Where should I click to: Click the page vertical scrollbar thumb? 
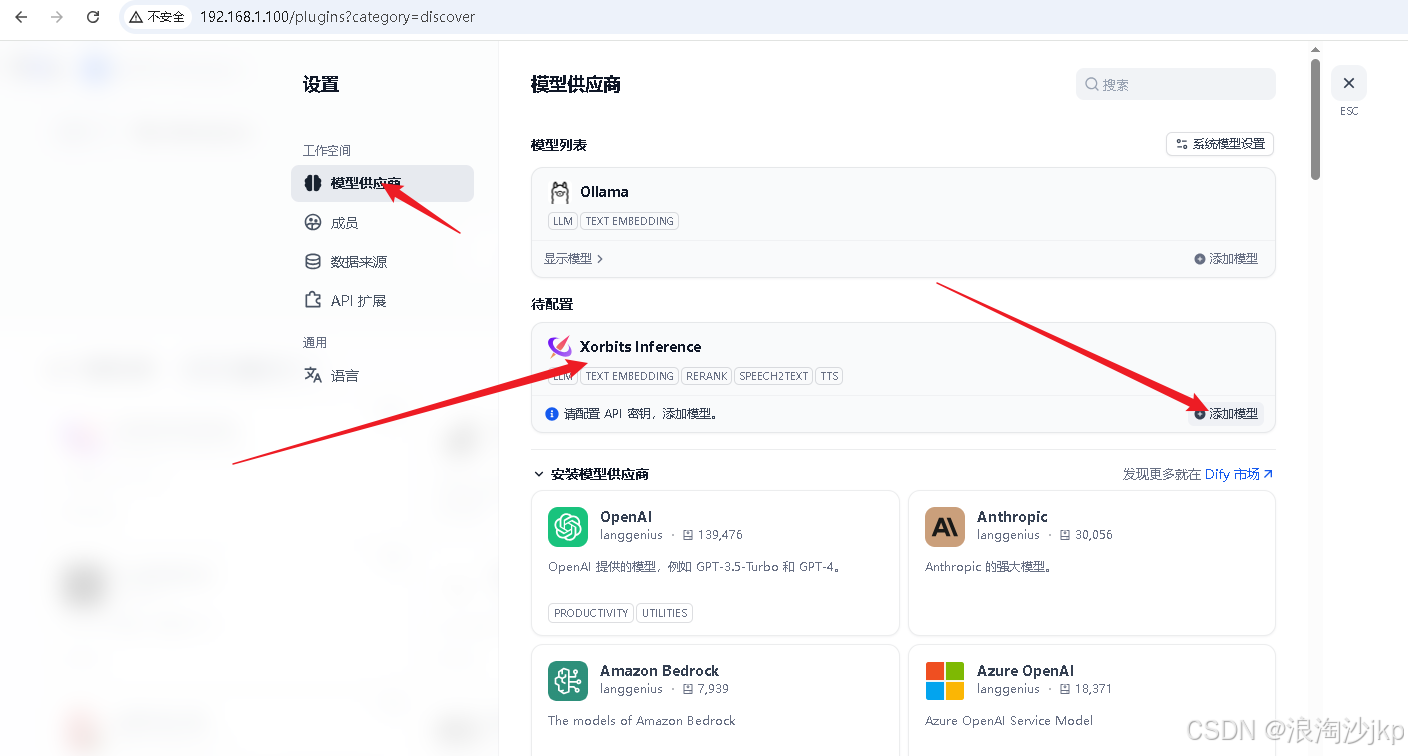click(1316, 120)
